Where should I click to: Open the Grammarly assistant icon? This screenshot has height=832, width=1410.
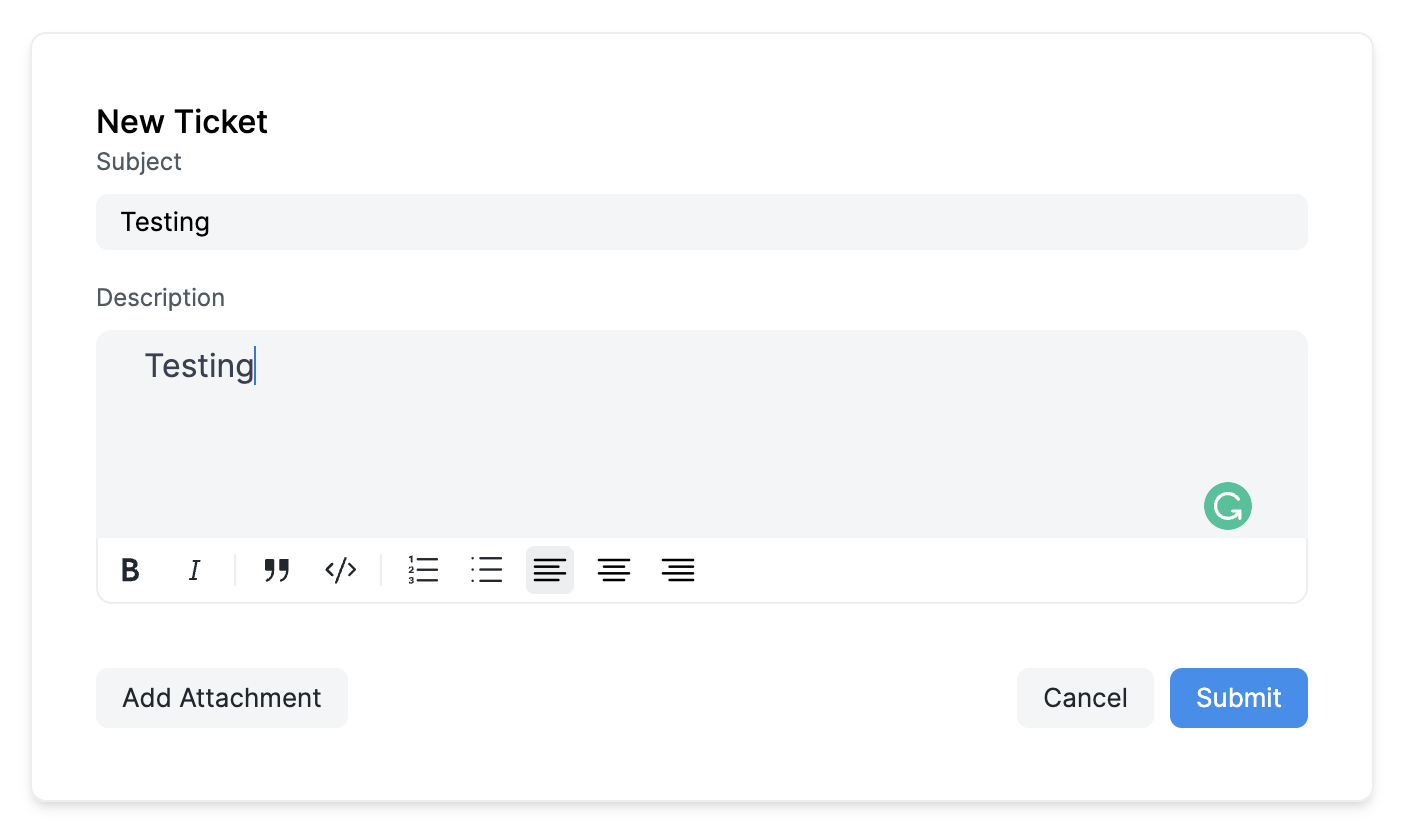coord(1227,506)
